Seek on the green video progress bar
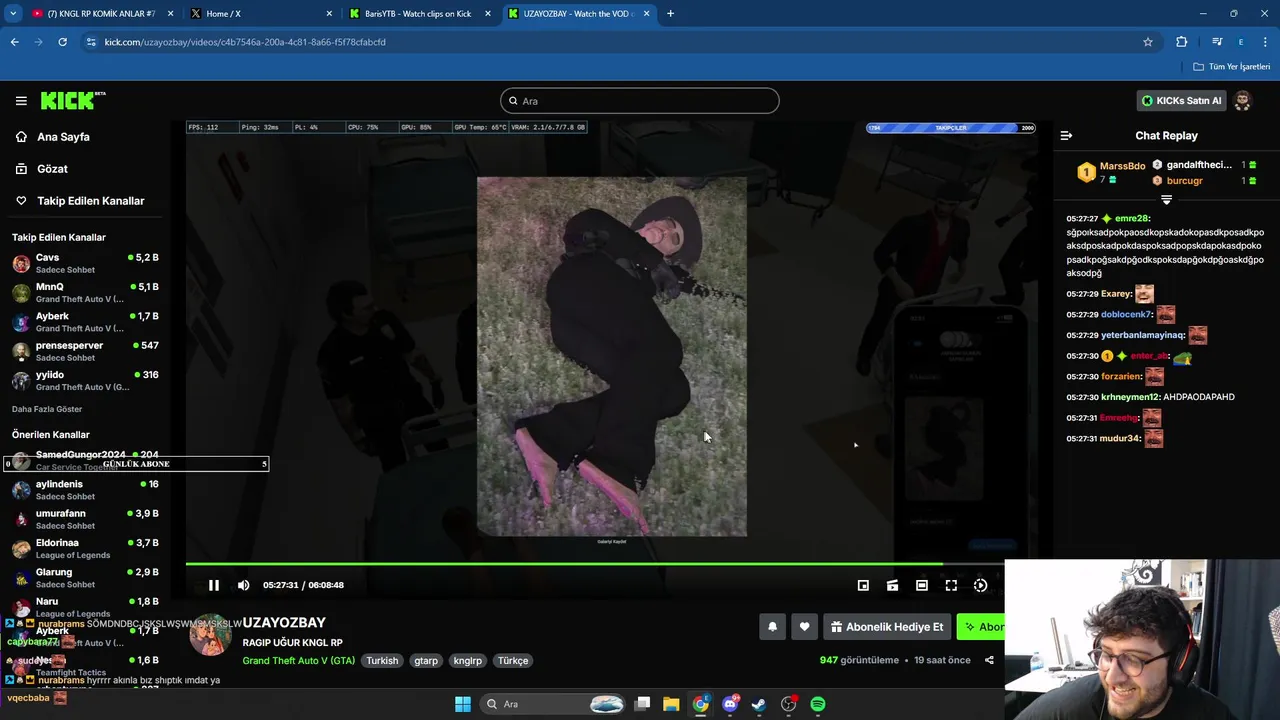The image size is (1280, 720). click(595, 564)
